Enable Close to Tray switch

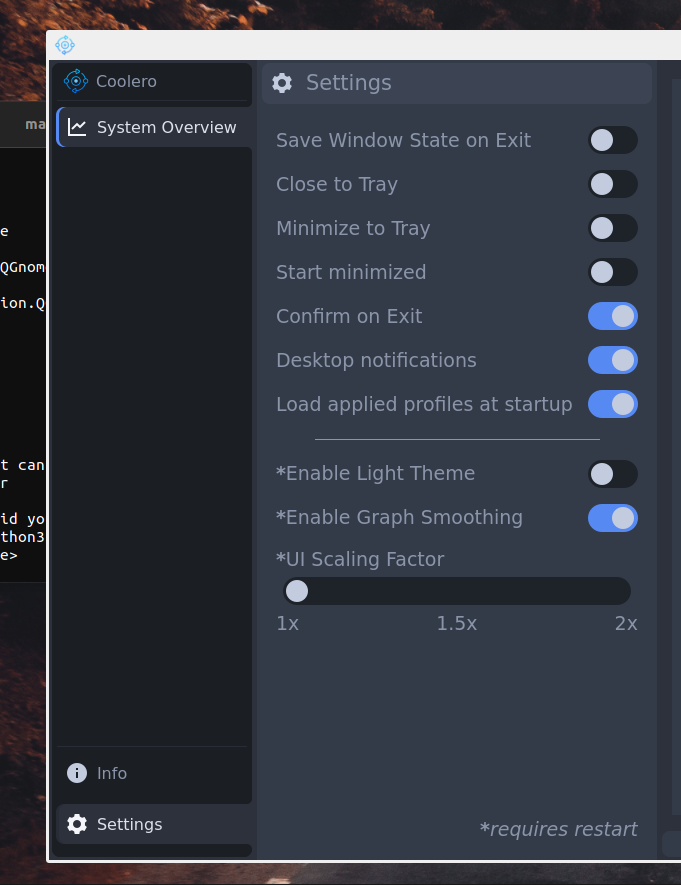point(612,184)
